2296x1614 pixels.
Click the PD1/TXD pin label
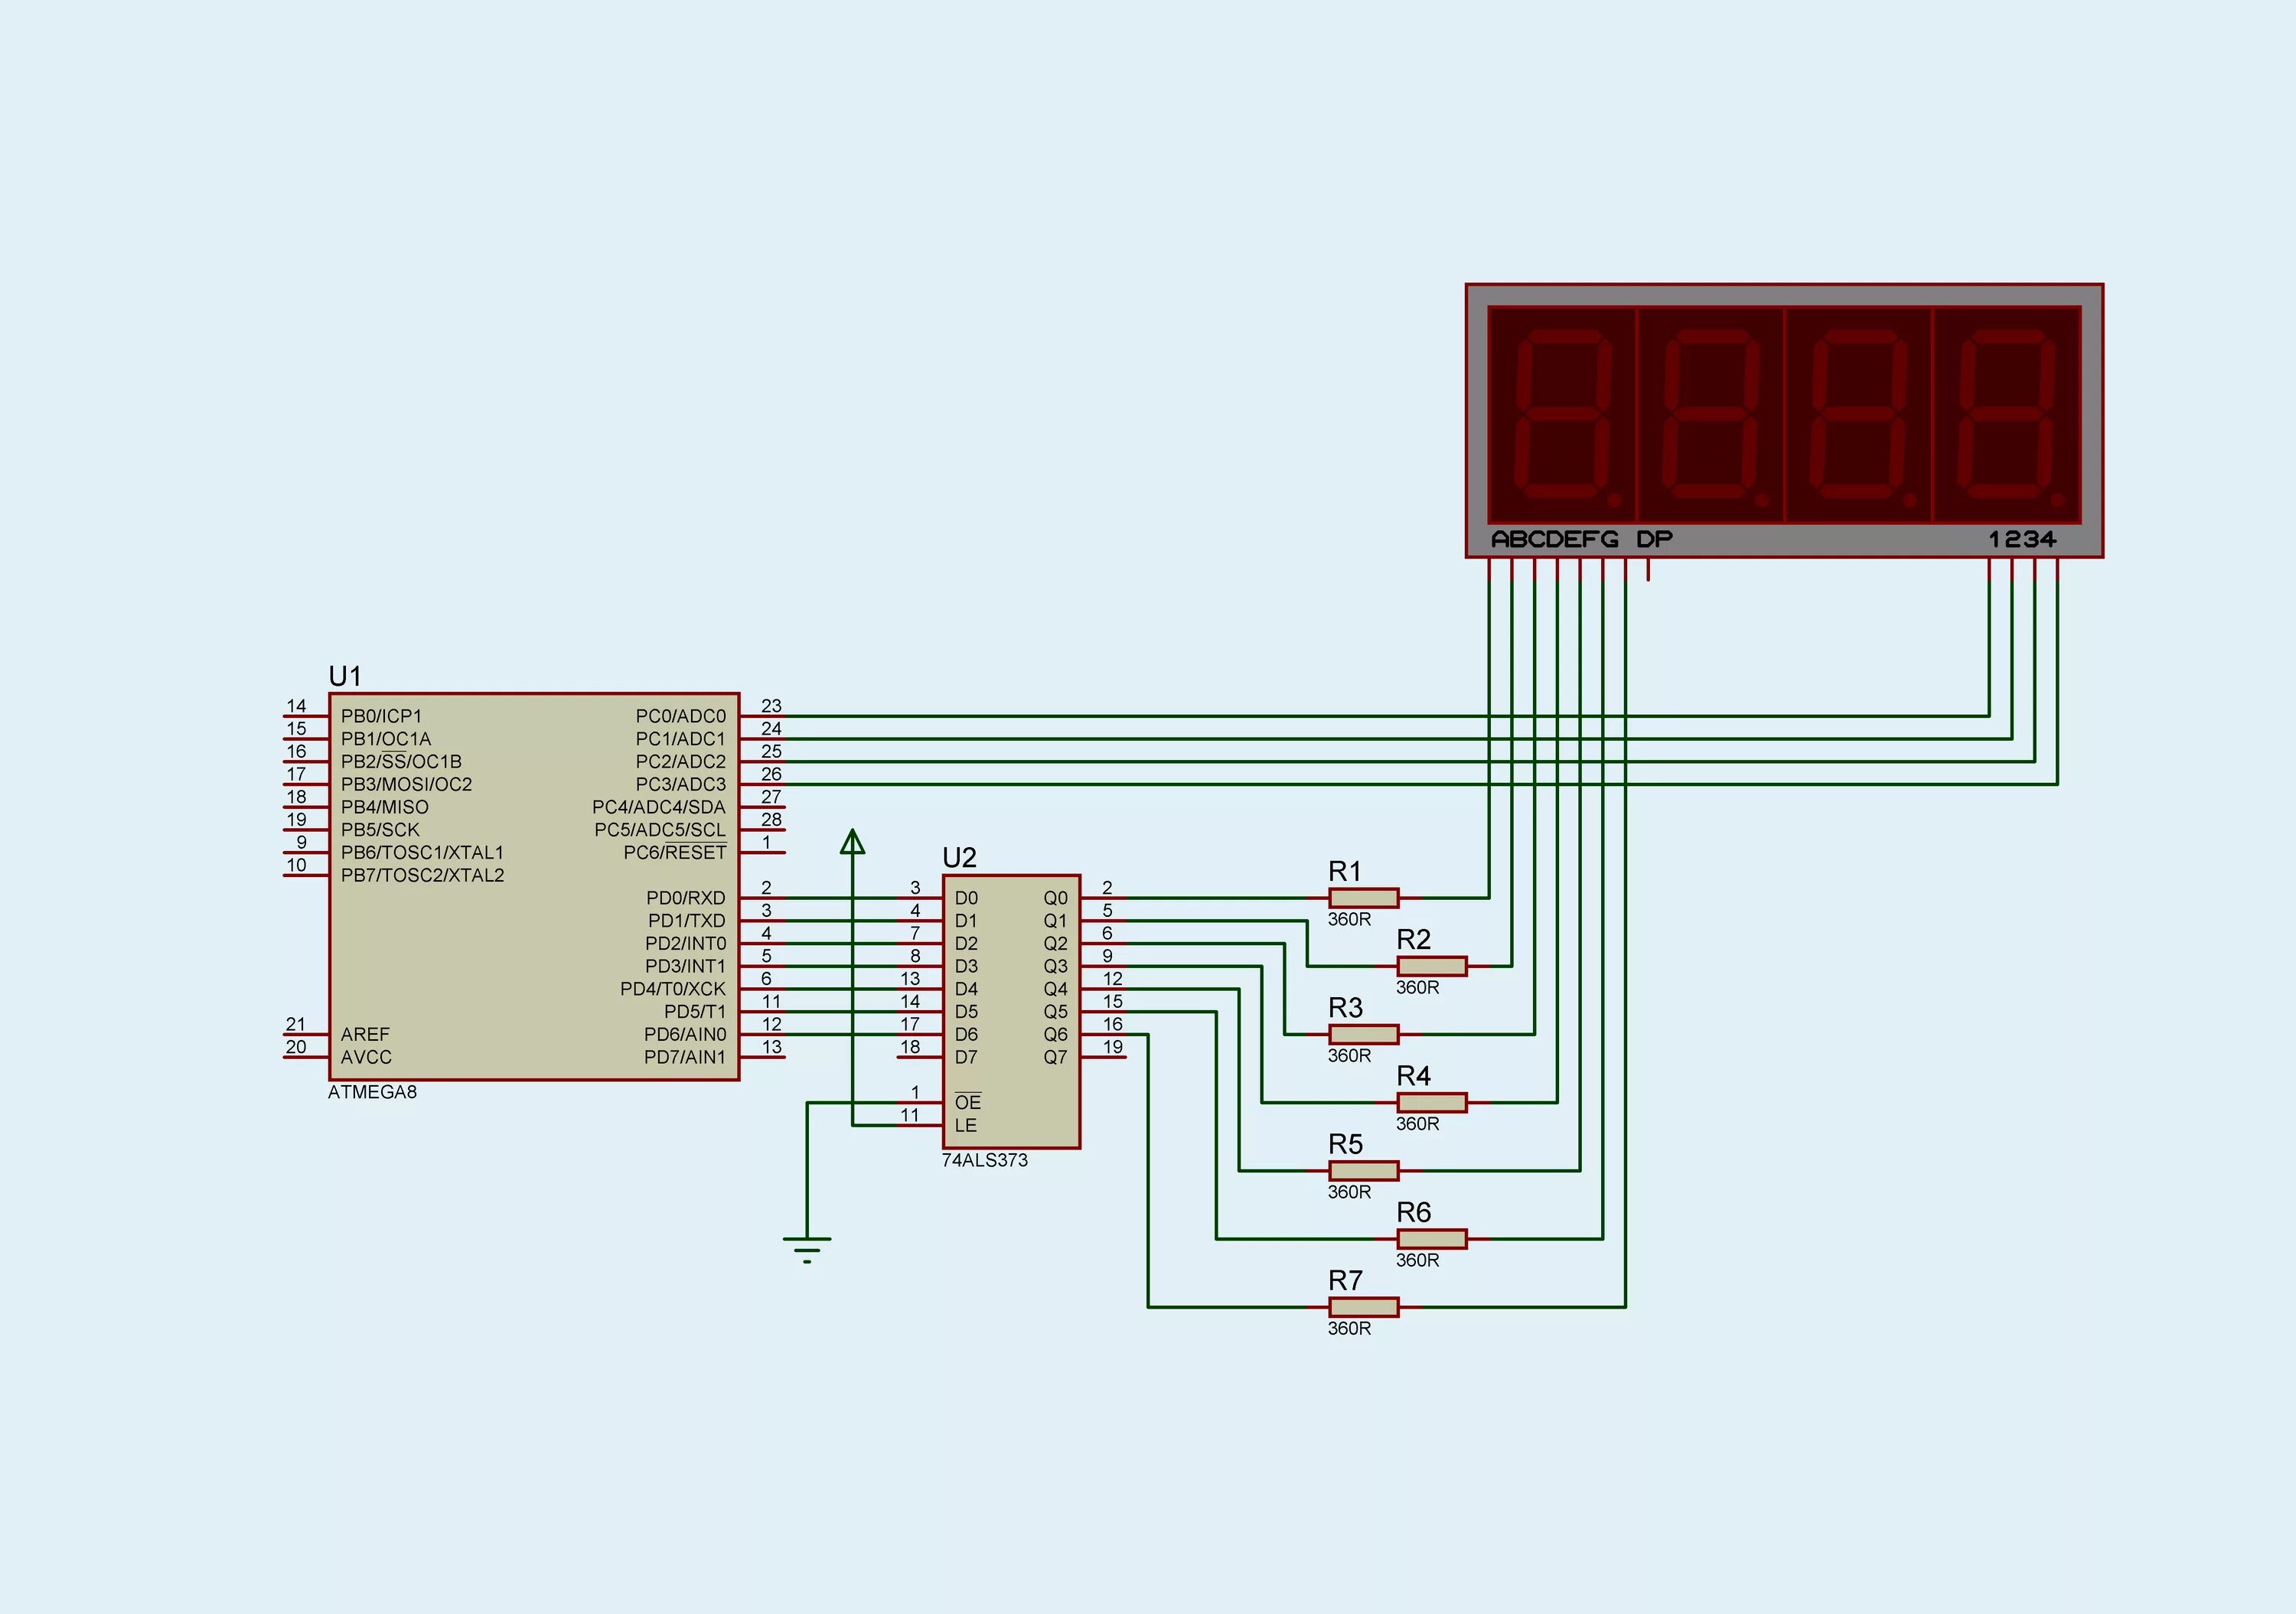(687, 920)
